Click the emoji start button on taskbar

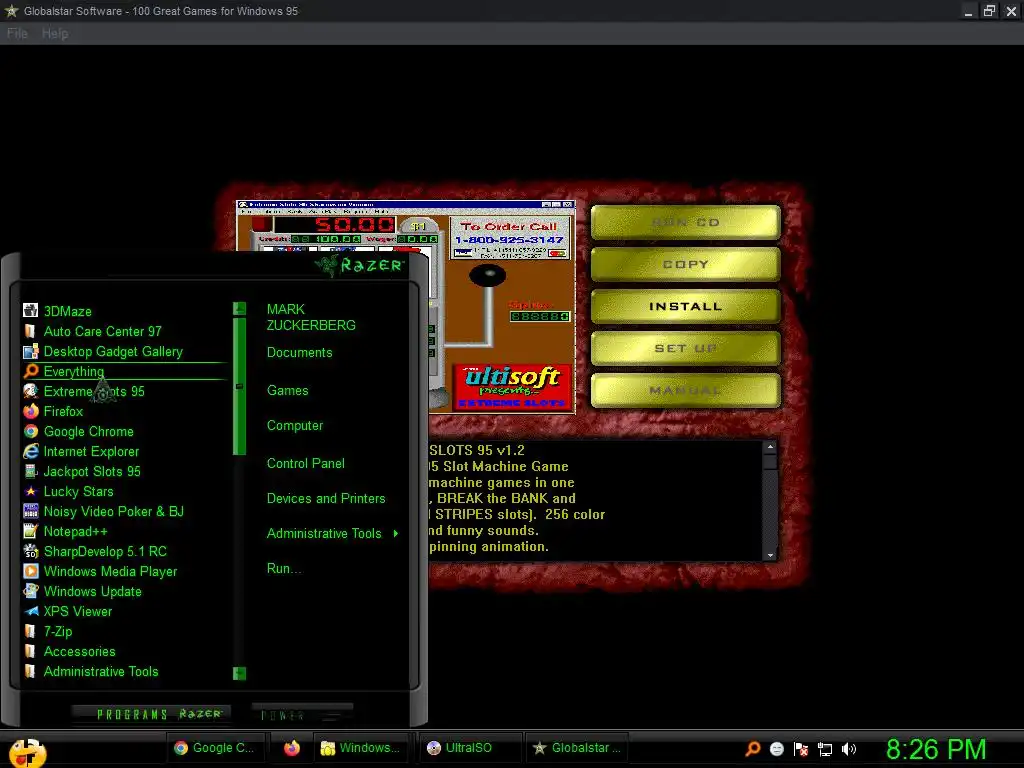[x=27, y=752]
